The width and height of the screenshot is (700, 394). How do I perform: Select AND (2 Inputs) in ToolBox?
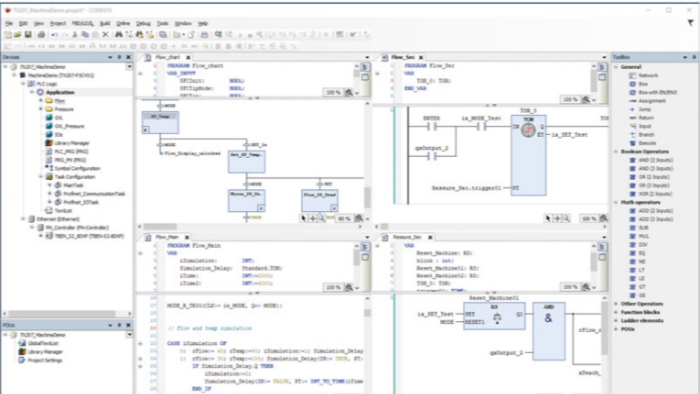[651, 160]
